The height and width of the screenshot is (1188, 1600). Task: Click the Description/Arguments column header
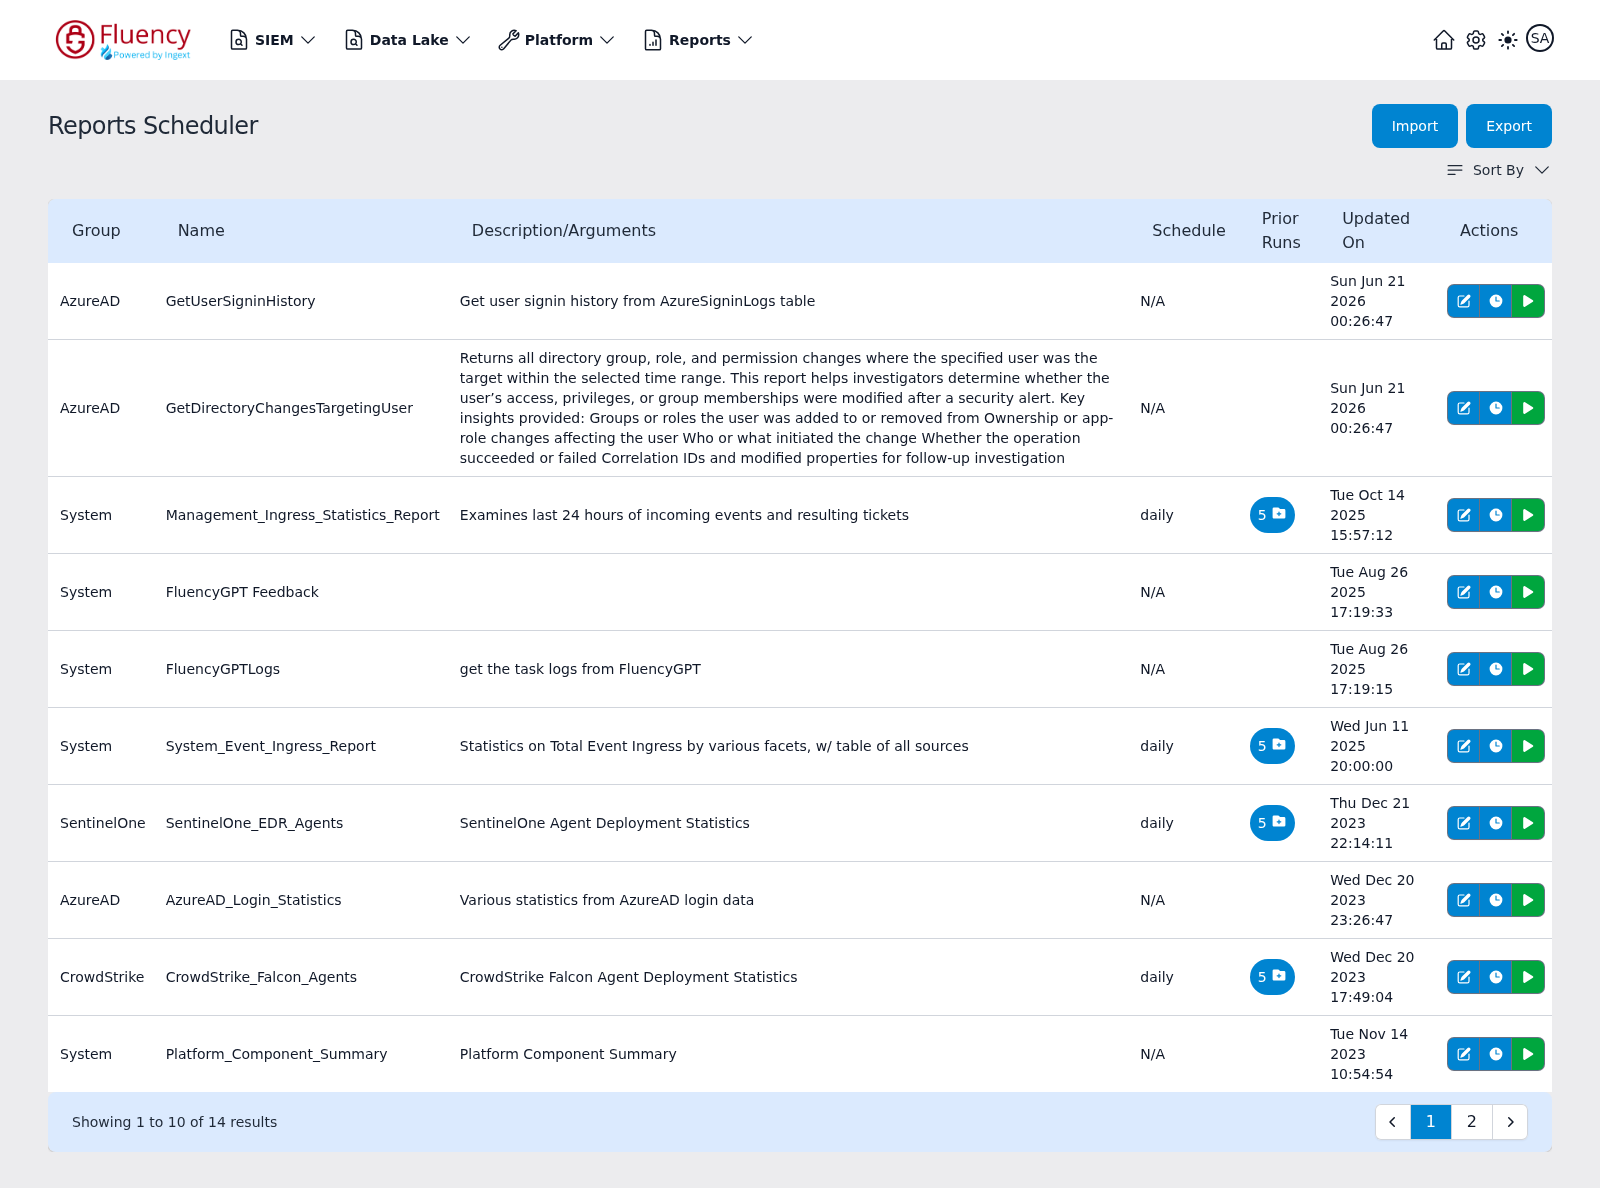coord(563,230)
